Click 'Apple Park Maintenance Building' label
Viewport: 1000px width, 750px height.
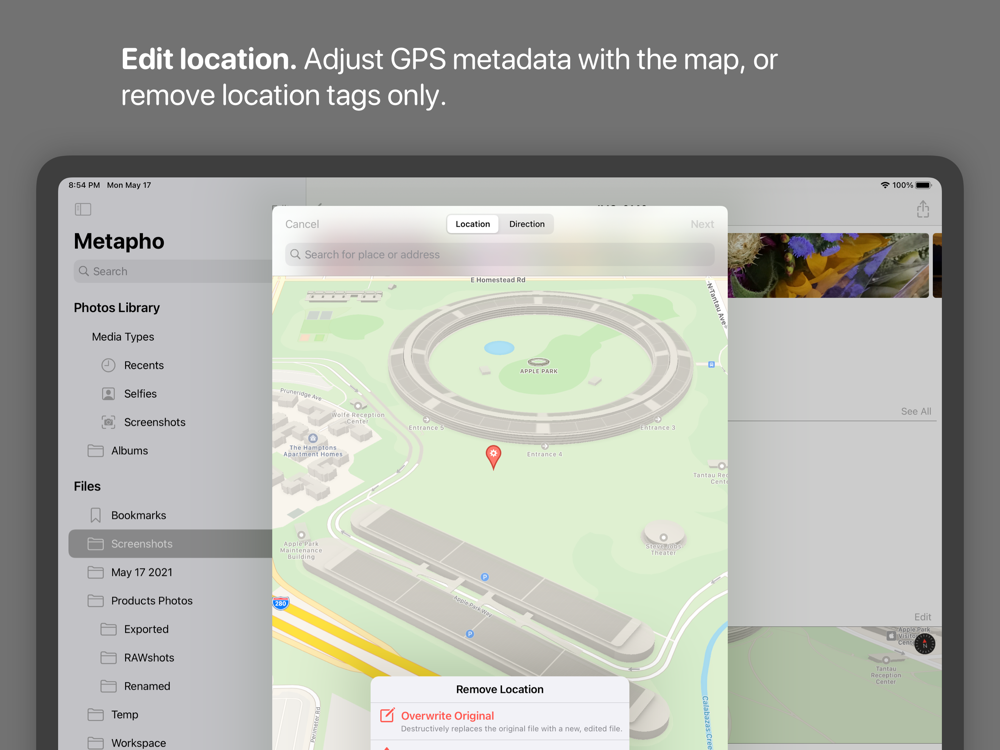point(301,550)
